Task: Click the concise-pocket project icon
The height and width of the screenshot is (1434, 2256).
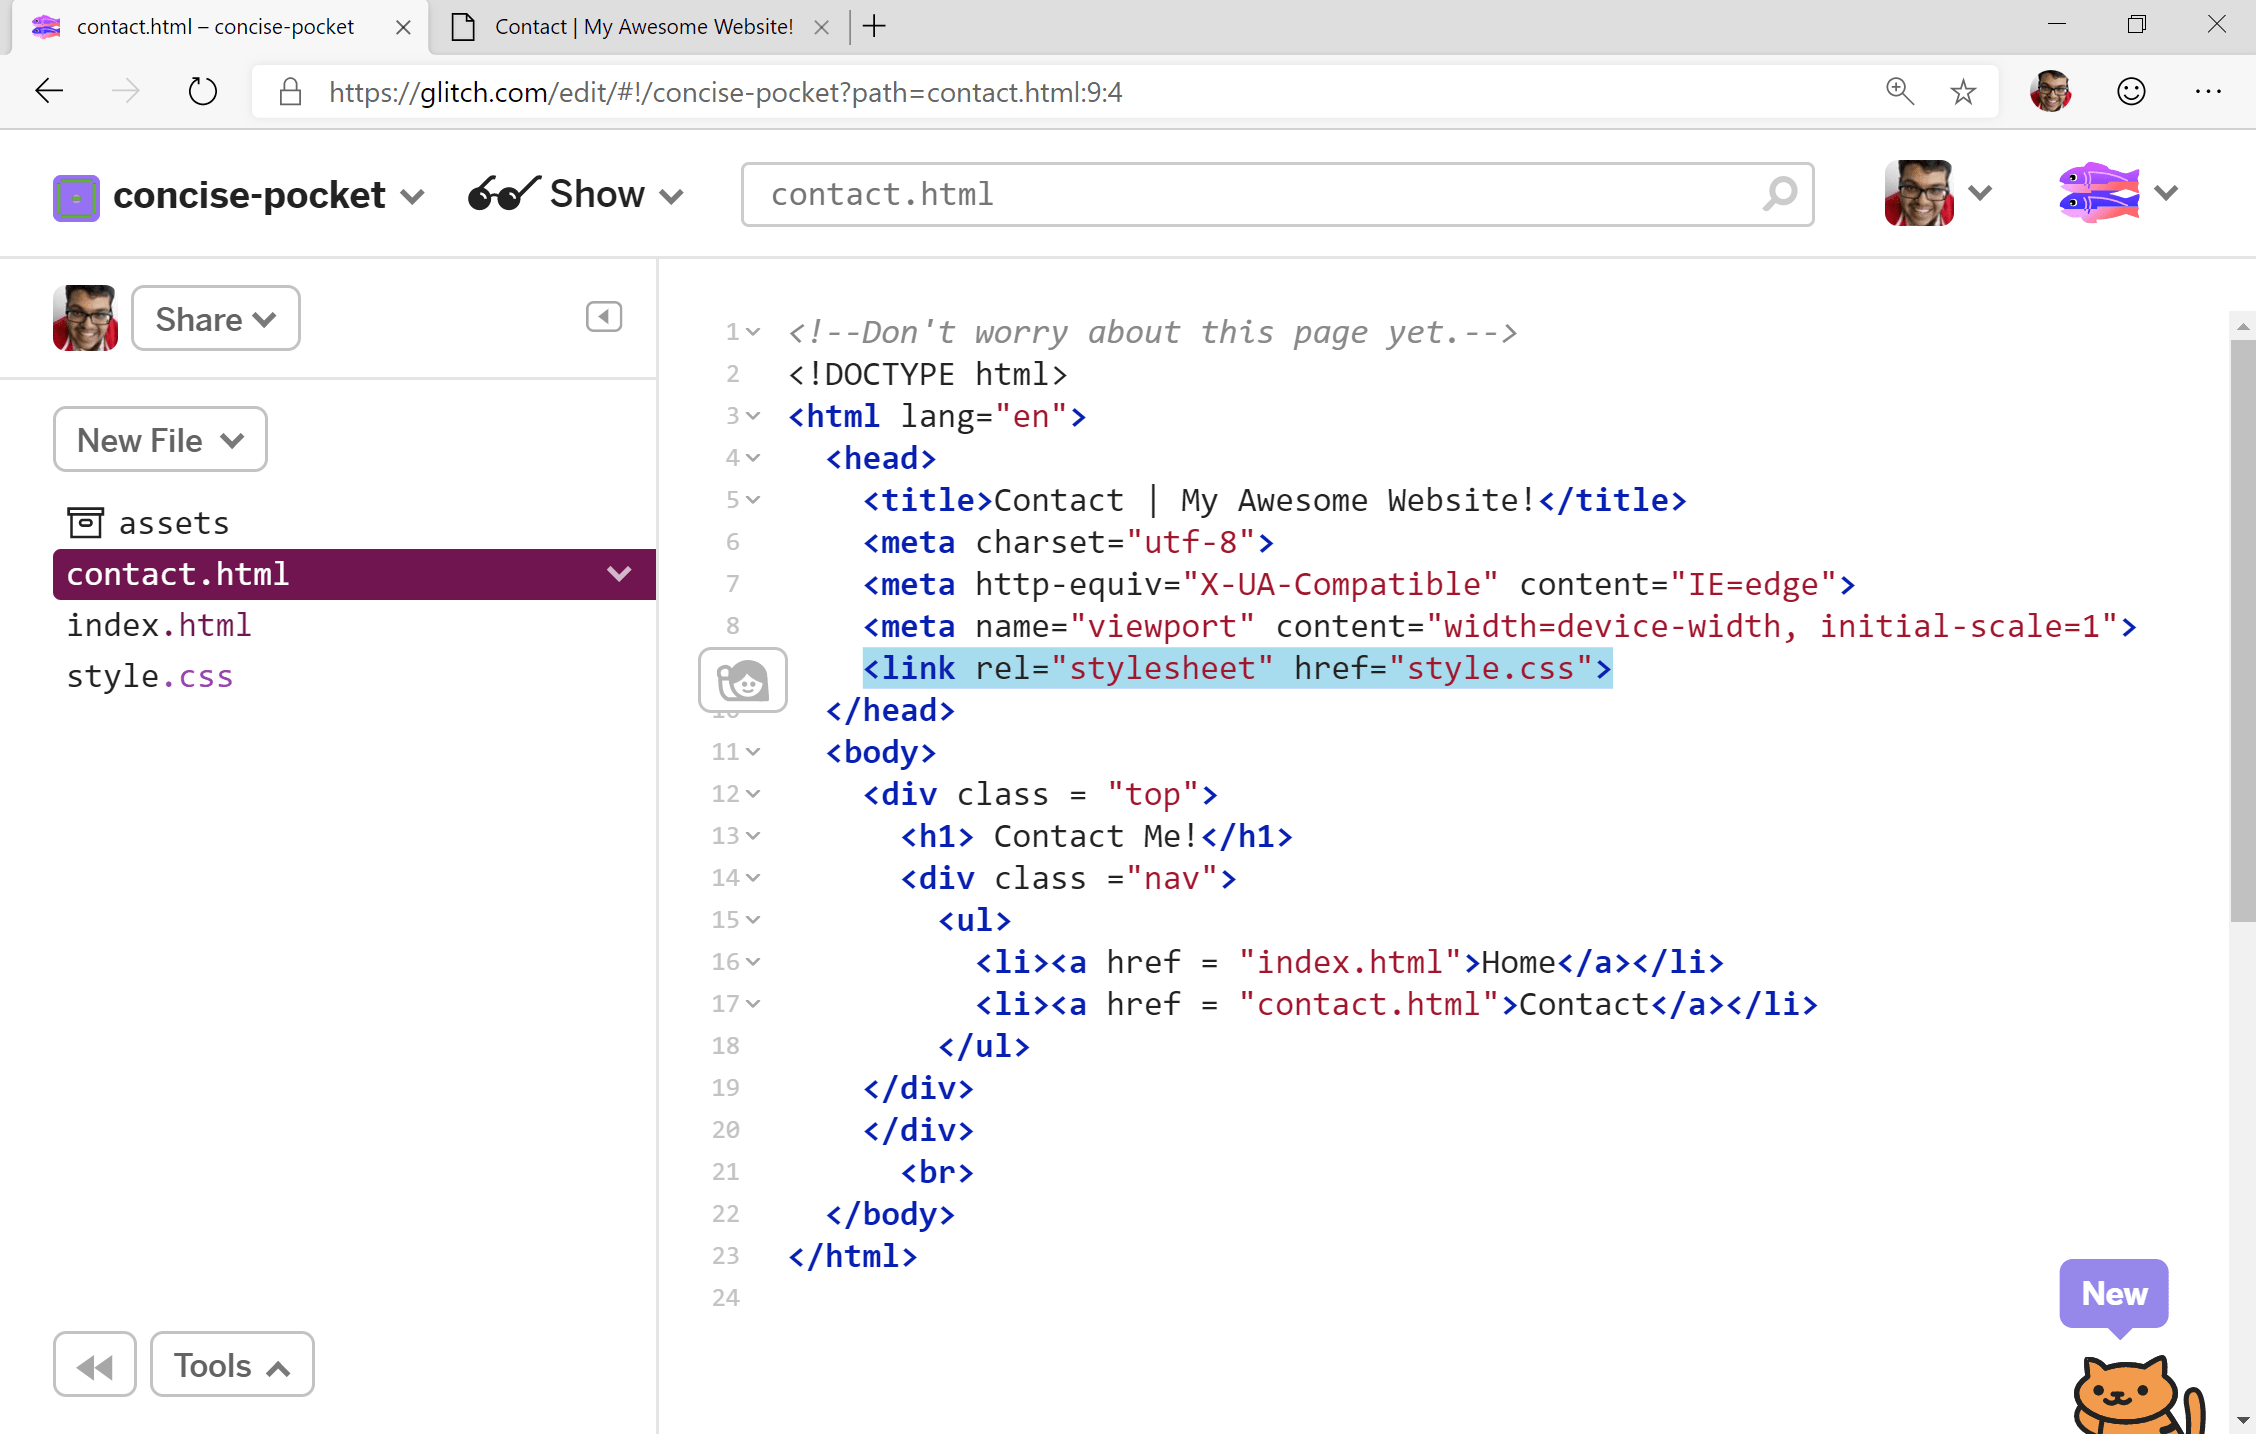Action: pos(76,197)
